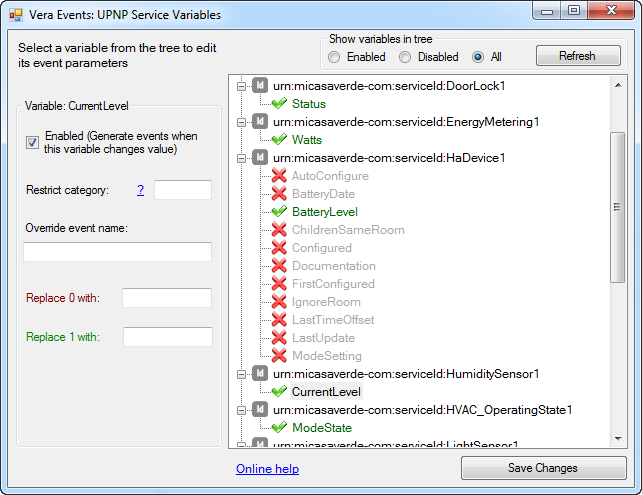Select the BatteryLevel variable
The width and height of the screenshot is (642, 495).
click(x=325, y=212)
